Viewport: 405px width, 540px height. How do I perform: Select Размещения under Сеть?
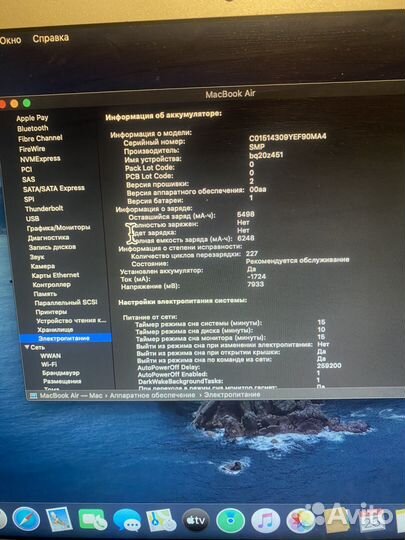coord(62,381)
